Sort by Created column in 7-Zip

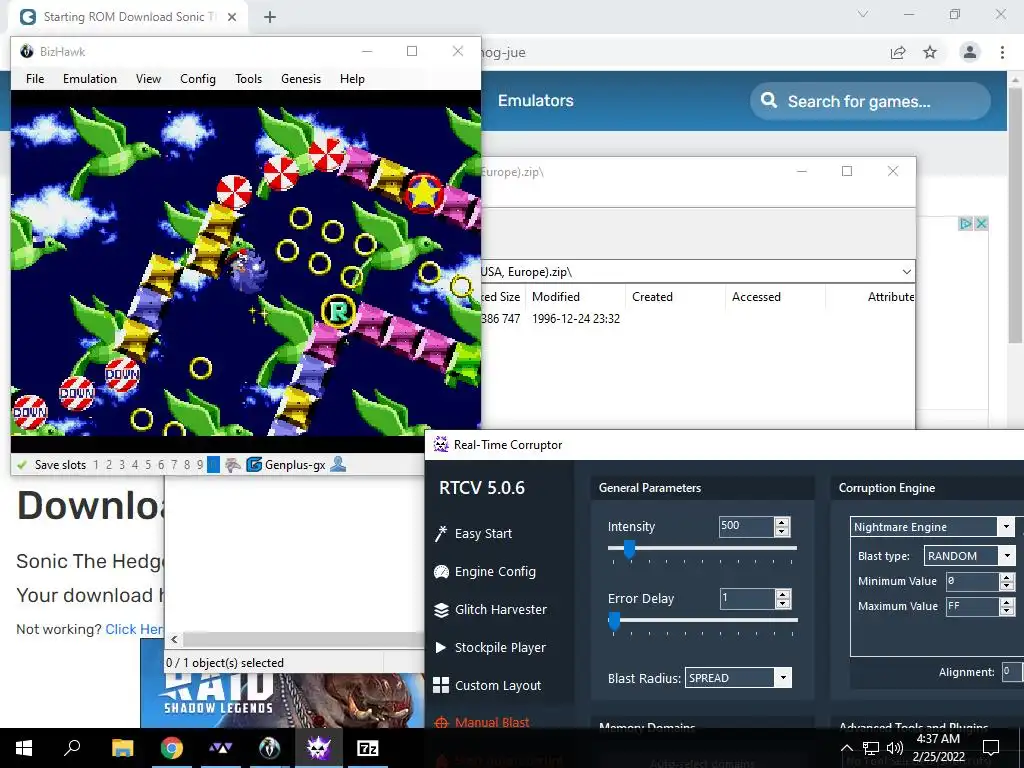652,296
